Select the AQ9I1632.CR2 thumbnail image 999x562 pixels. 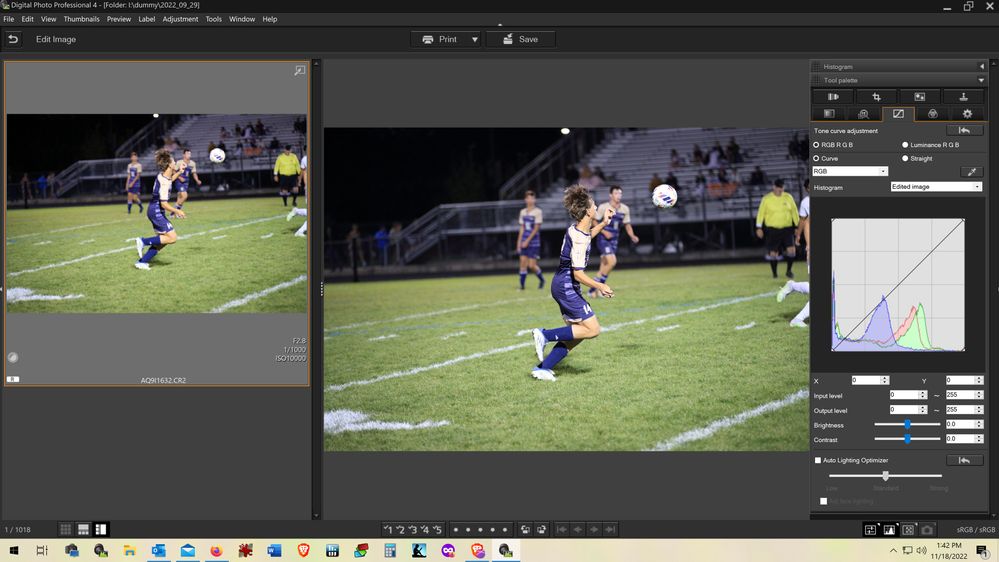(x=156, y=213)
